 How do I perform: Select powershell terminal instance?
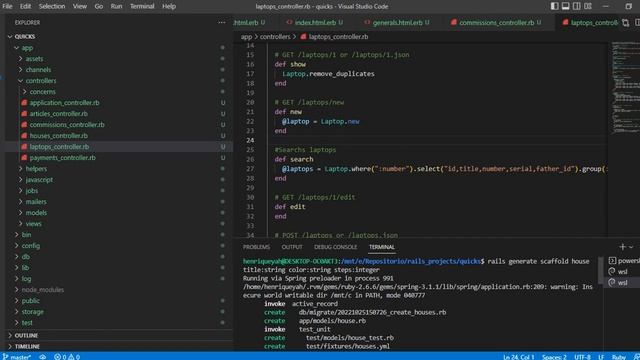[x=623, y=261]
